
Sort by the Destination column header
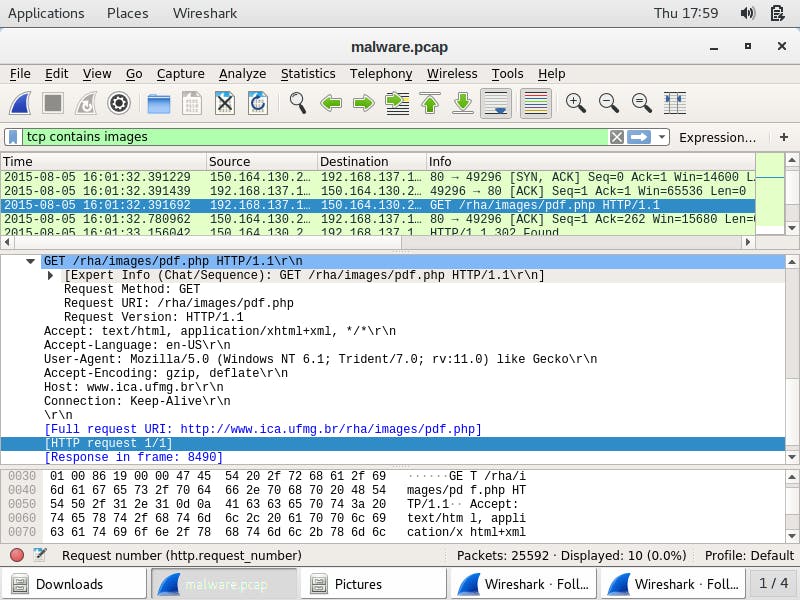click(x=371, y=161)
